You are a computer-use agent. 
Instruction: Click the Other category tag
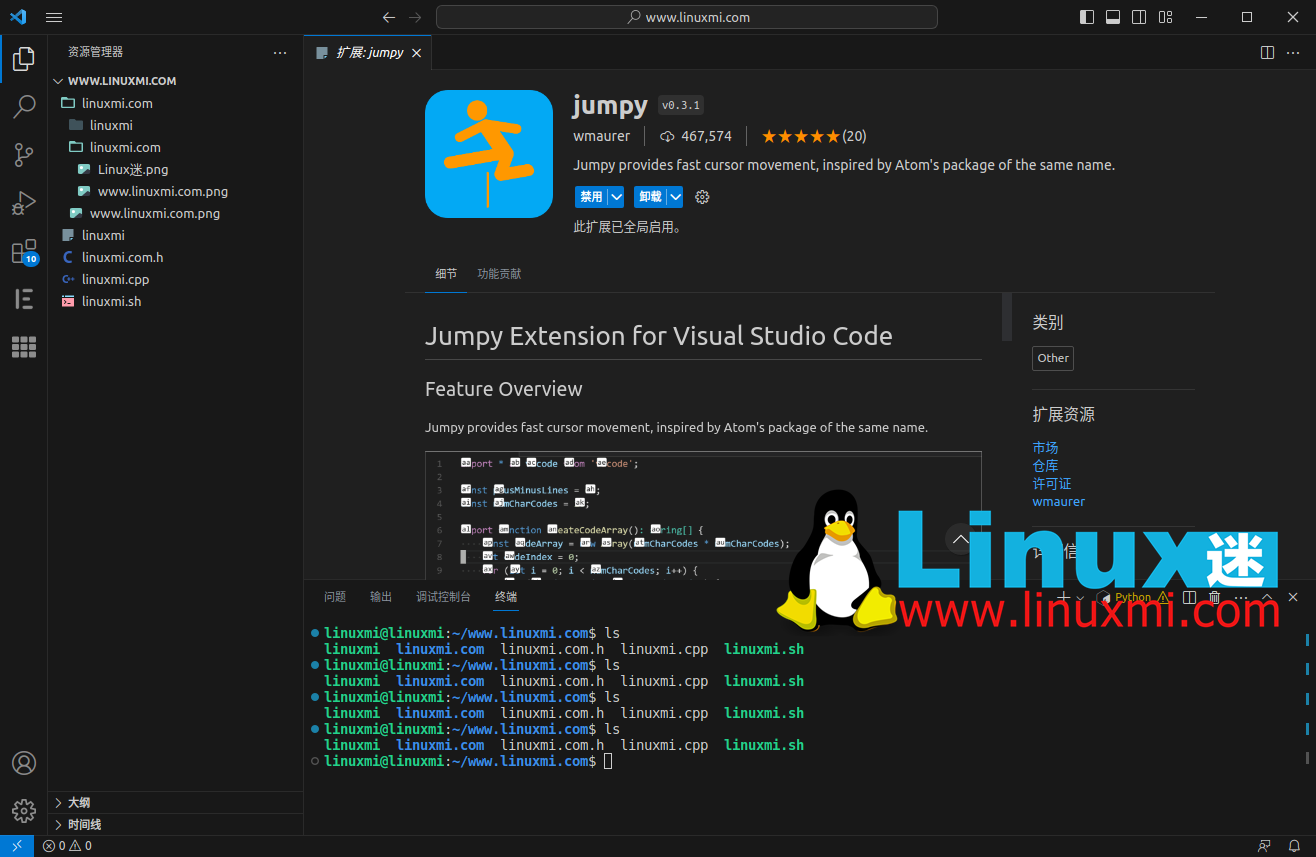(1053, 358)
